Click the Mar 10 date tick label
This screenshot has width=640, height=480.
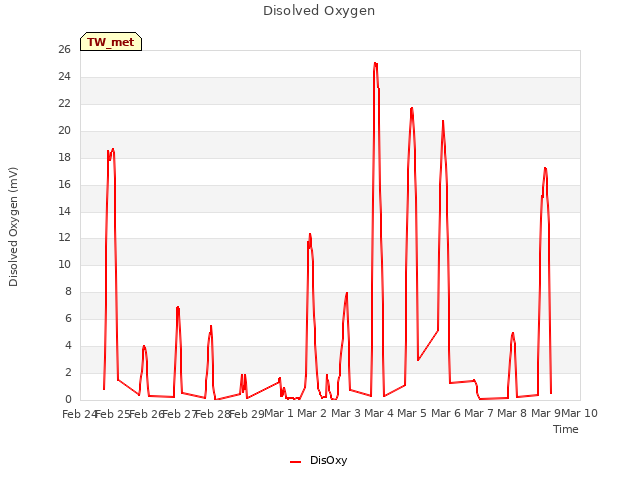(x=580, y=413)
